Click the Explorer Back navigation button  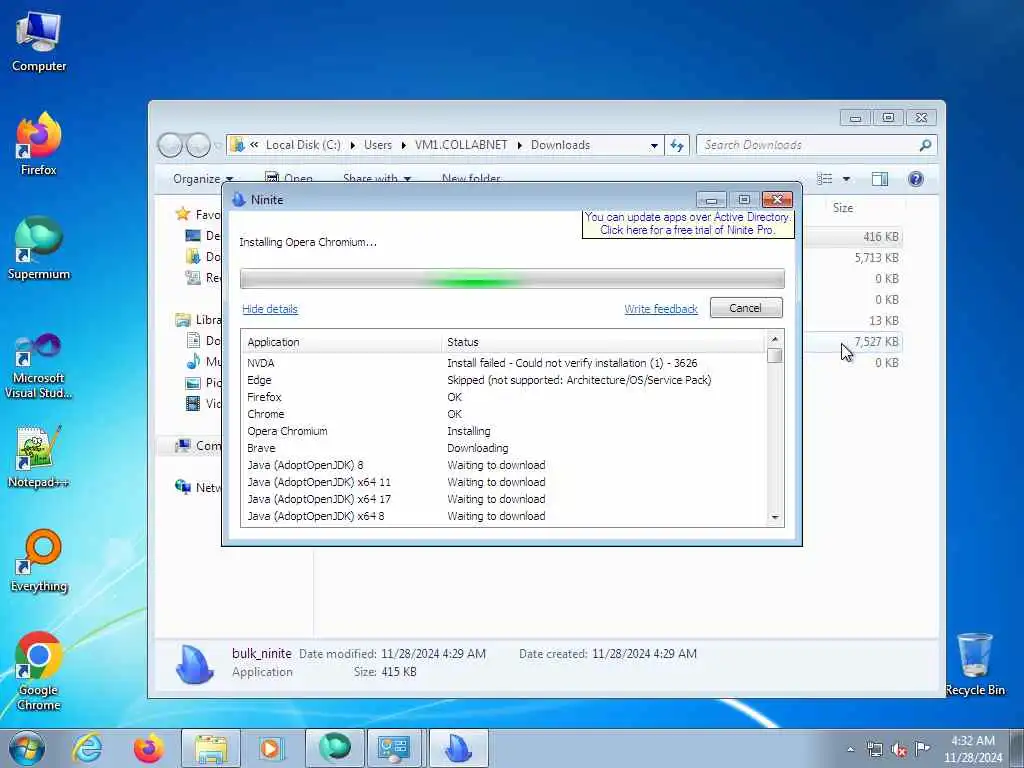pyautogui.click(x=170, y=145)
